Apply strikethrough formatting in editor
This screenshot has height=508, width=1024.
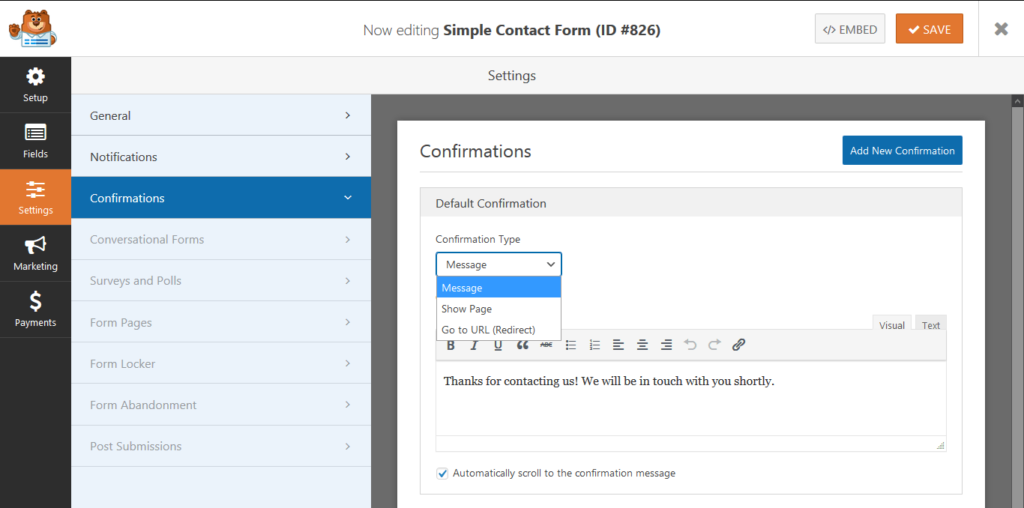click(546, 345)
